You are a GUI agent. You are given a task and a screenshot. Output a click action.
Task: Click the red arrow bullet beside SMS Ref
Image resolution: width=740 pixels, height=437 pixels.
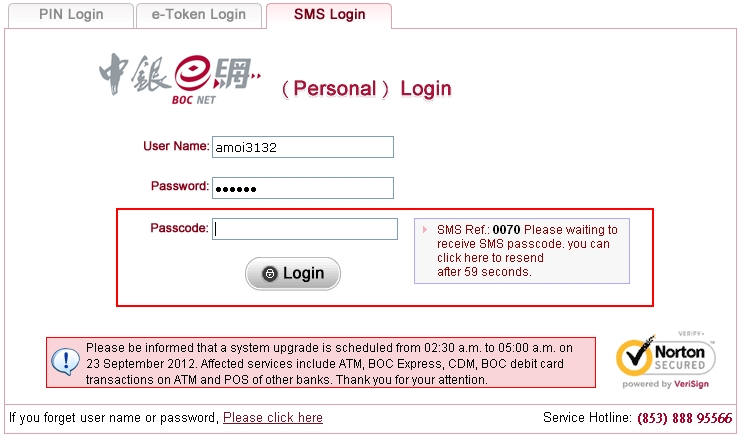(x=425, y=230)
